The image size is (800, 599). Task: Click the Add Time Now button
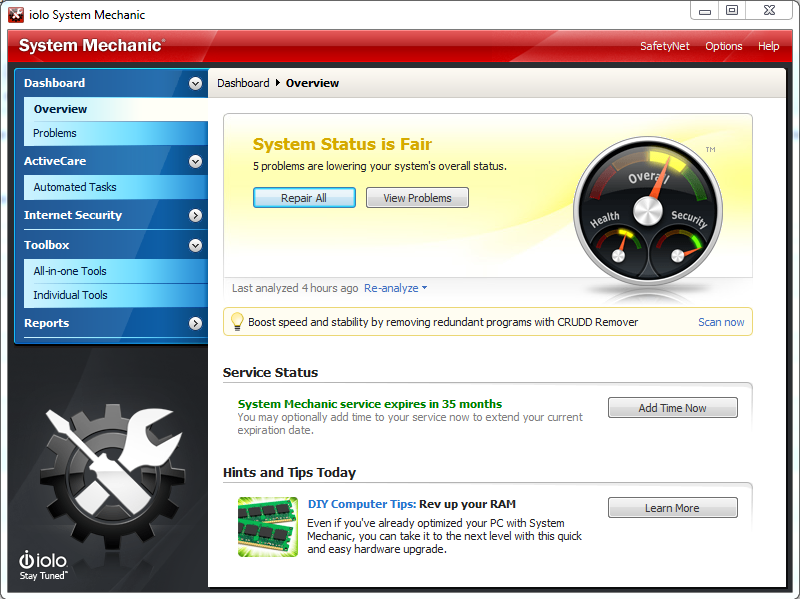(x=672, y=408)
